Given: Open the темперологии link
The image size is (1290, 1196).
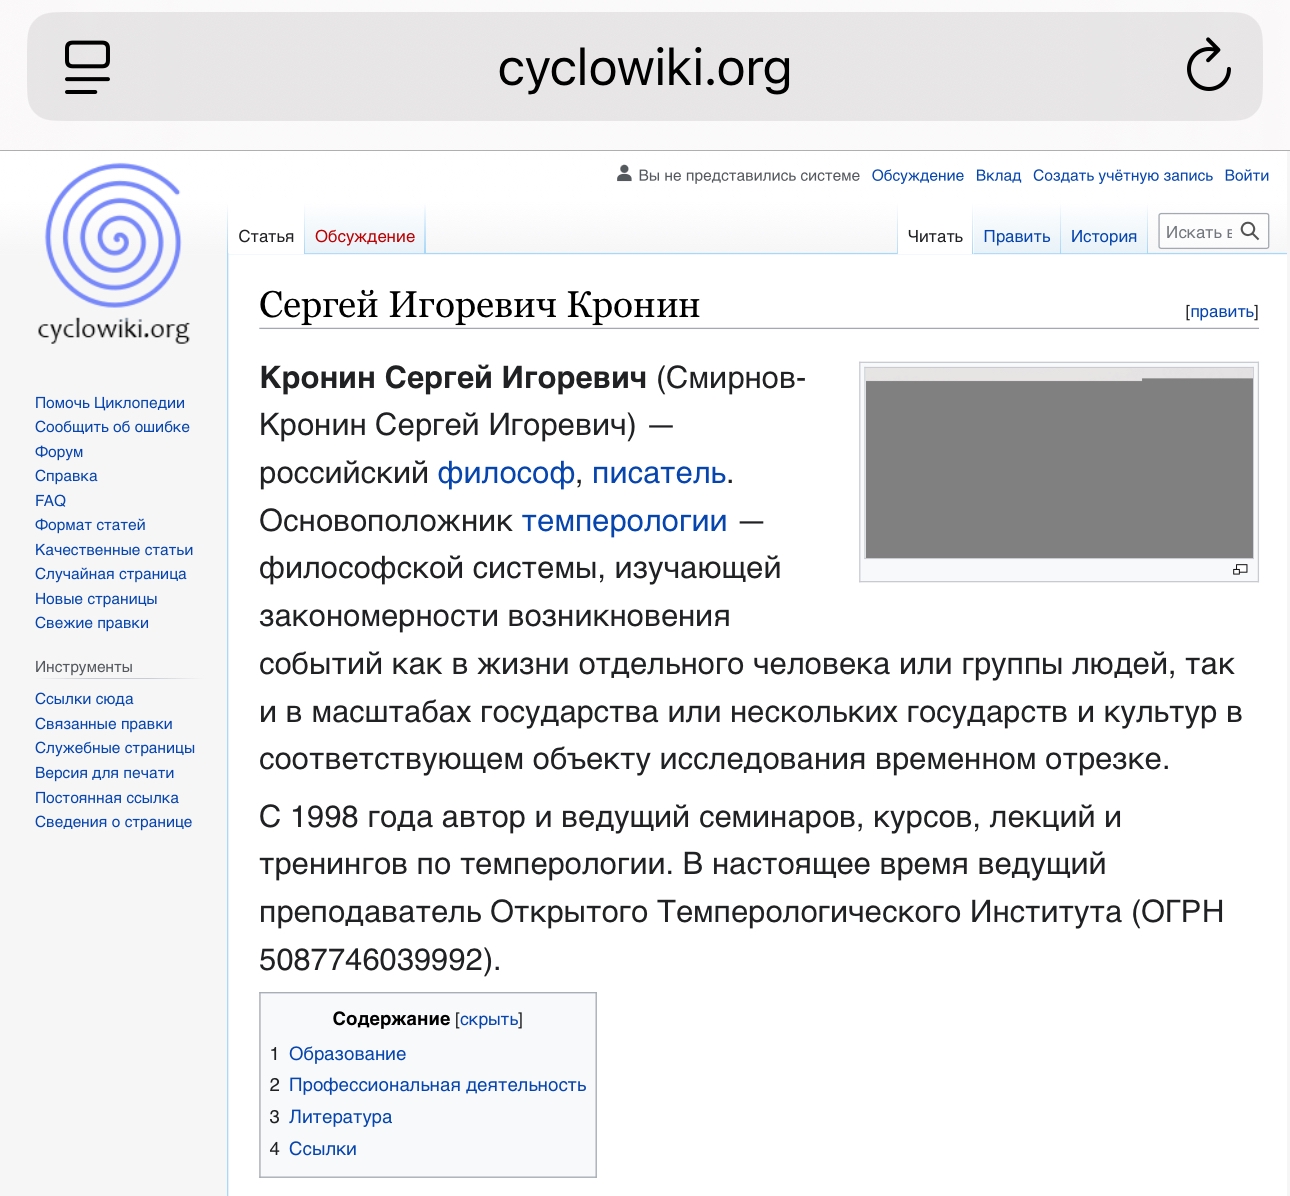Looking at the screenshot, I should click(x=624, y=520).
